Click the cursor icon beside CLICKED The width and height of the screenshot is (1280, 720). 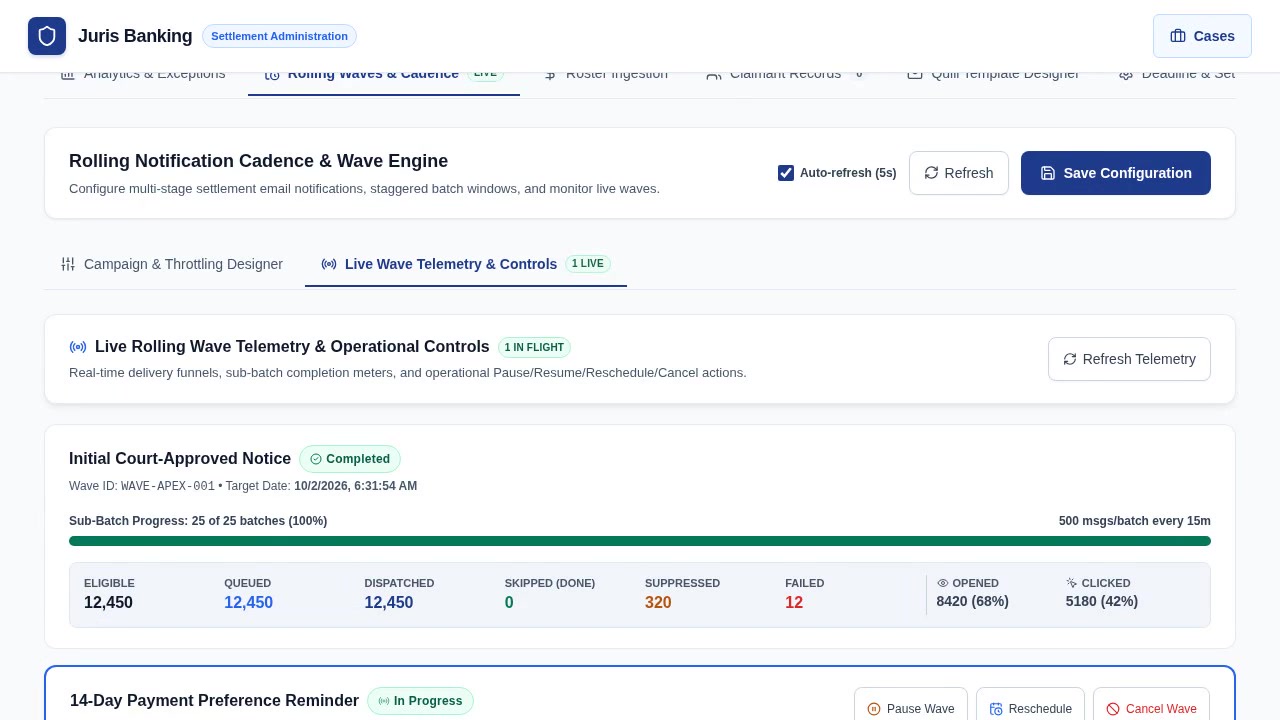(x=1072, y=583)
